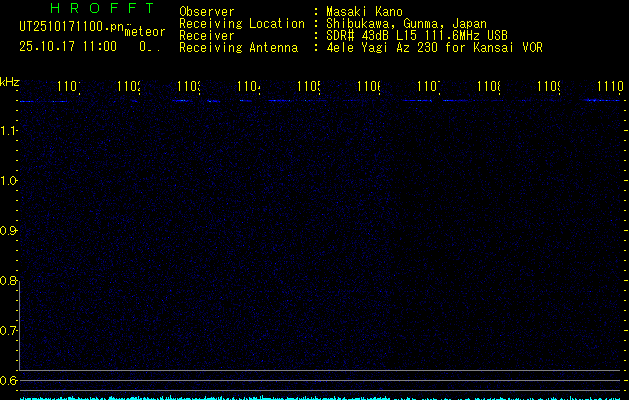Click the 25.10.17 11:00 timestamp
The image size is (629, 400).
pos(68,46)
